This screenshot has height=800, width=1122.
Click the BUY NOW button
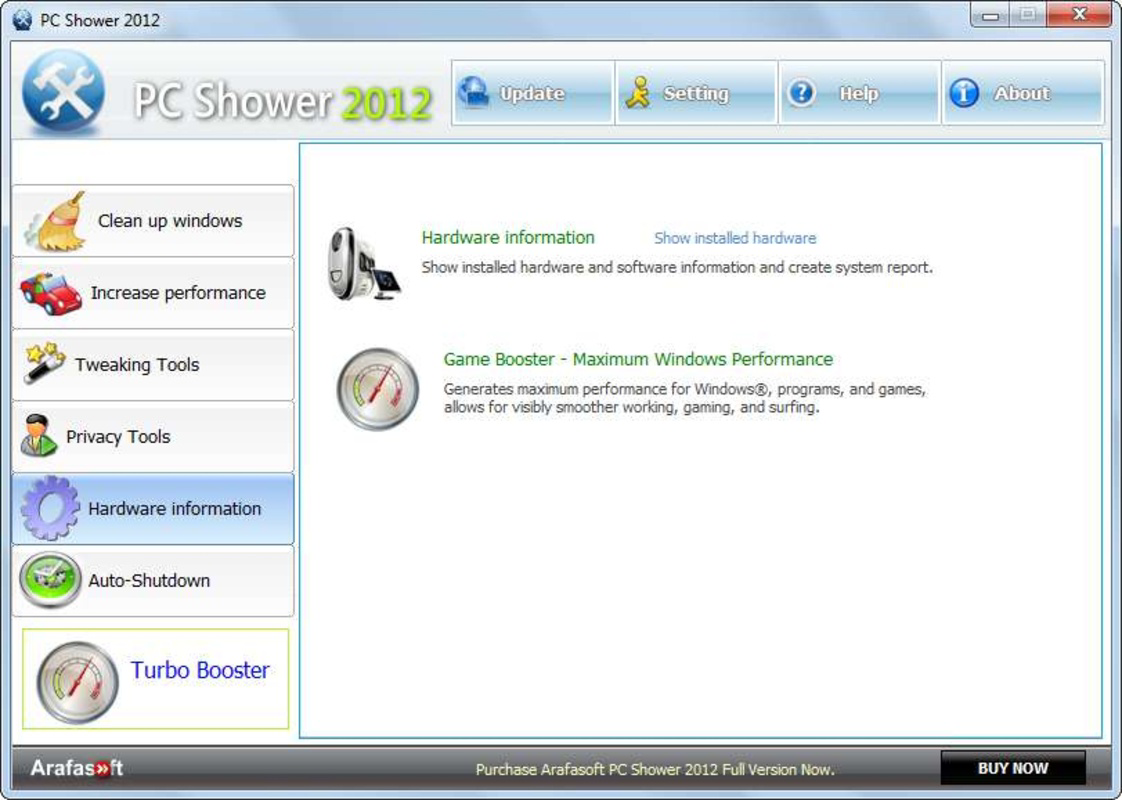point(1013,769)
